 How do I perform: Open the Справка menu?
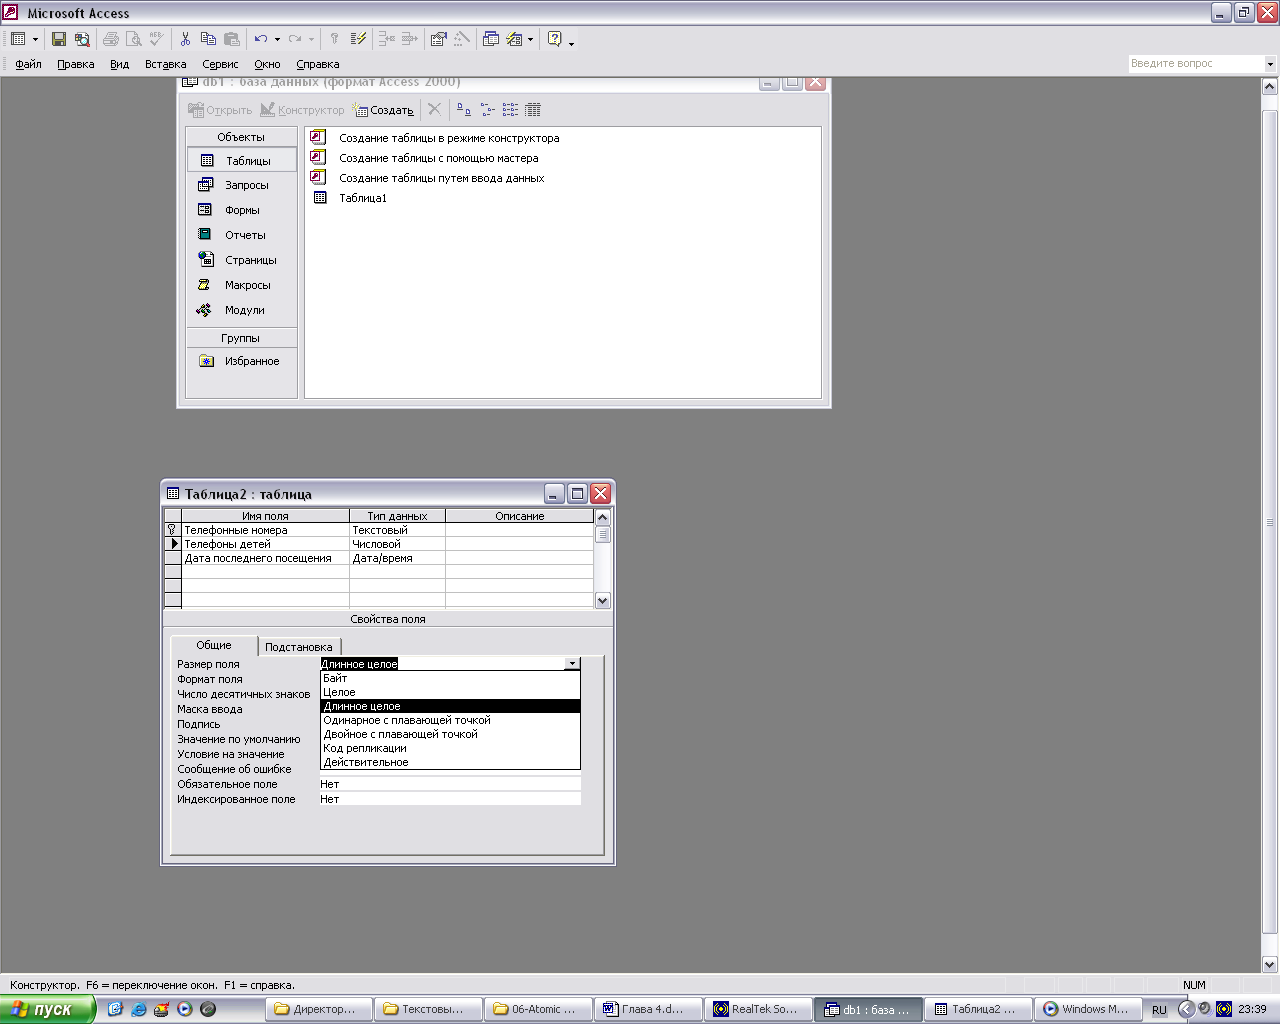318,64
